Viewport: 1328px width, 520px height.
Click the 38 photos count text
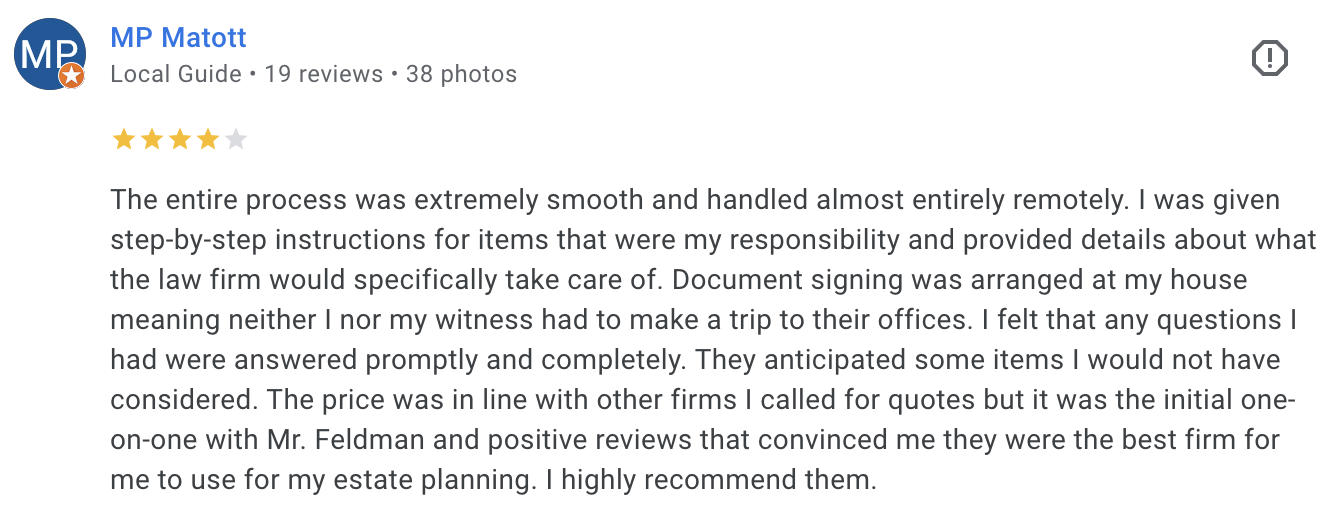click(x=461, y=74)
